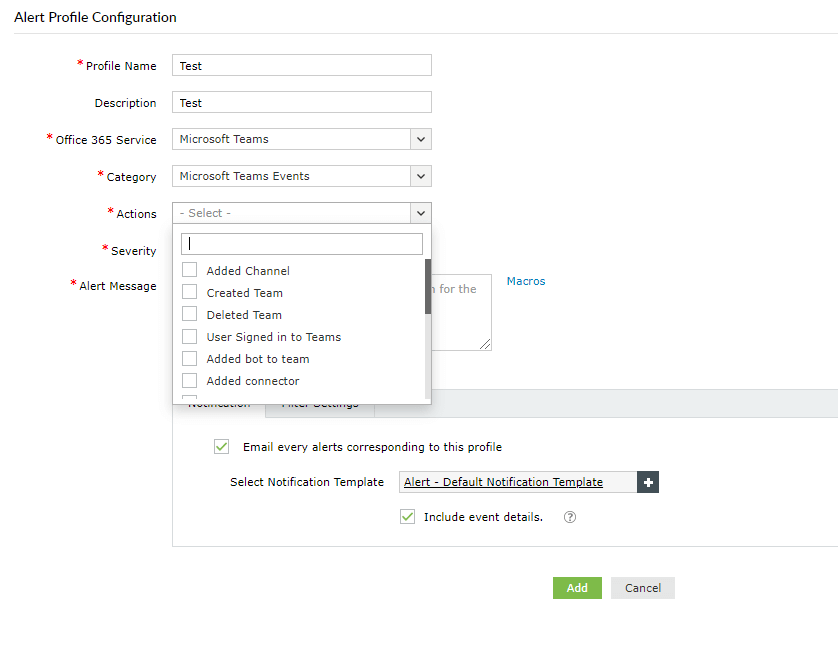
Task: Tick the Deleted Team option
Action: [190, 314]
